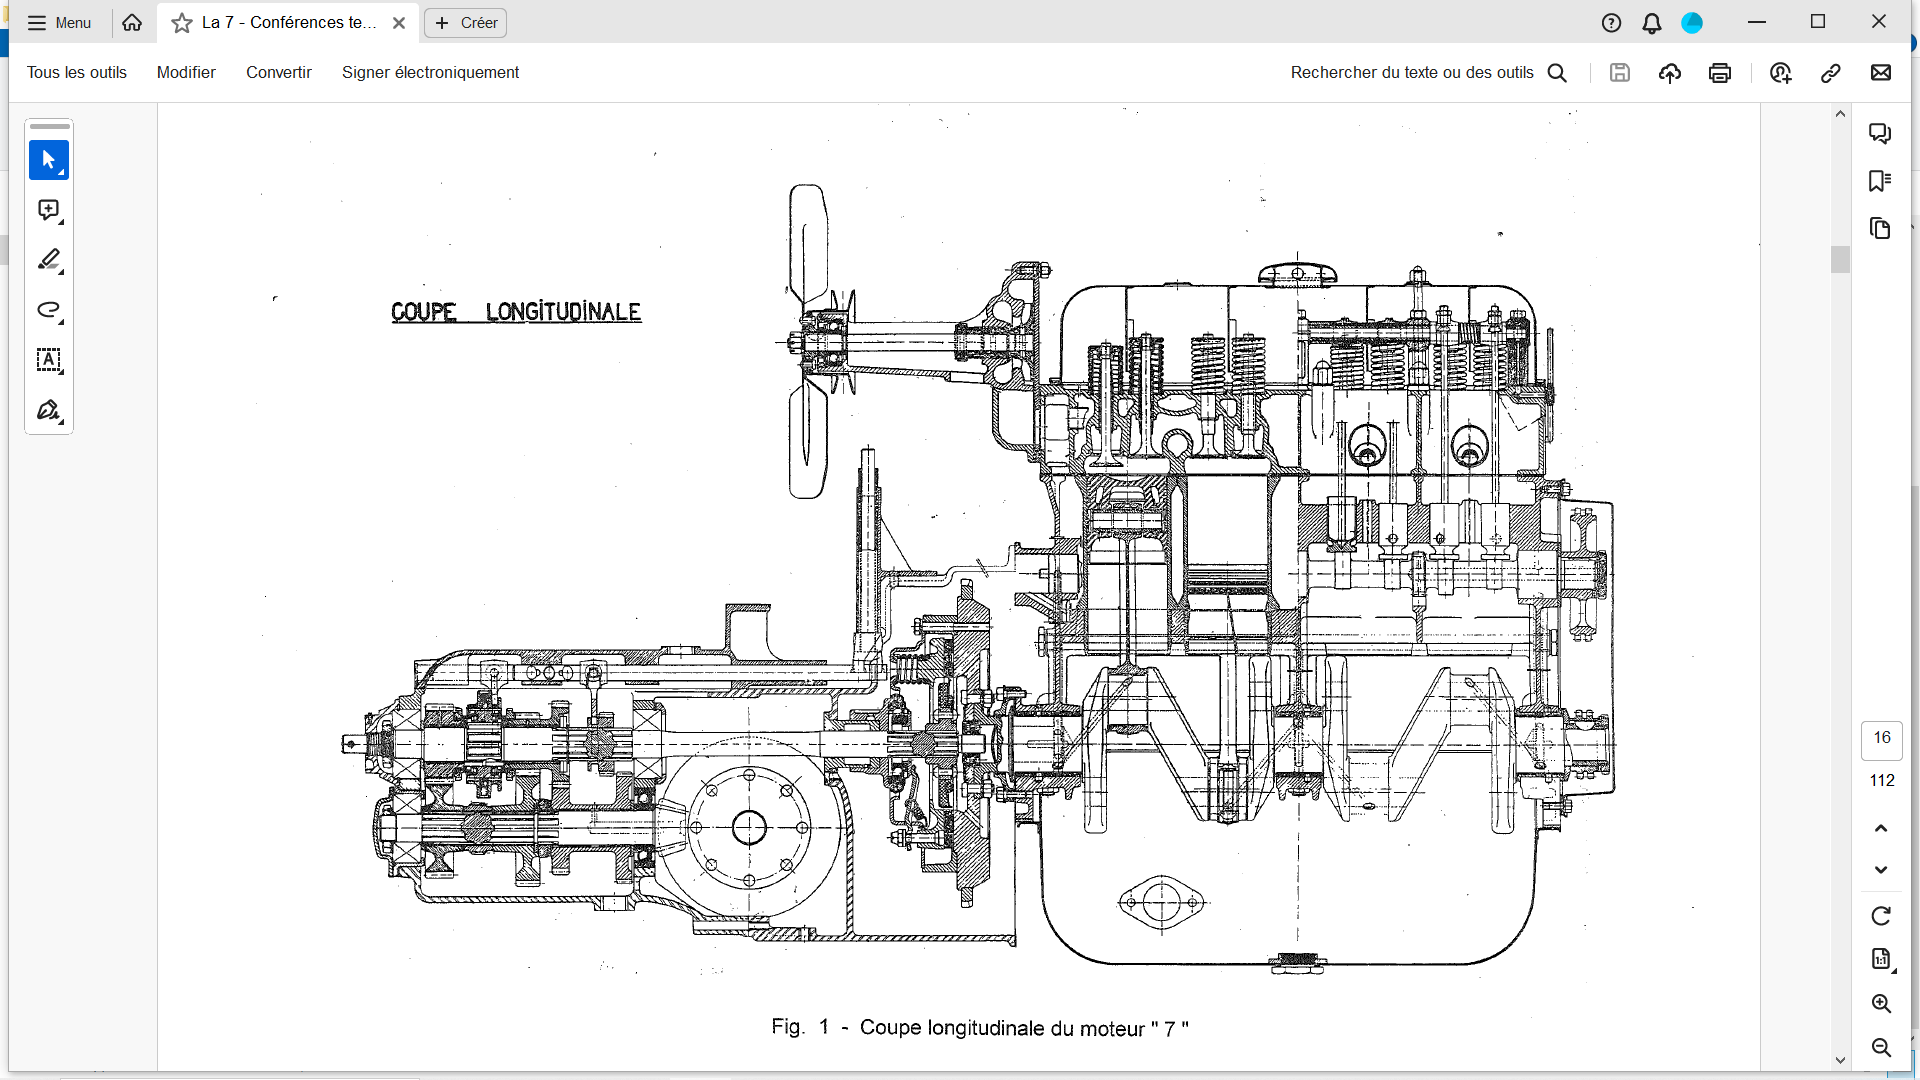1920x1080 pixels.
Task: Open the Help question mark icon
Action: (1611, 23)
